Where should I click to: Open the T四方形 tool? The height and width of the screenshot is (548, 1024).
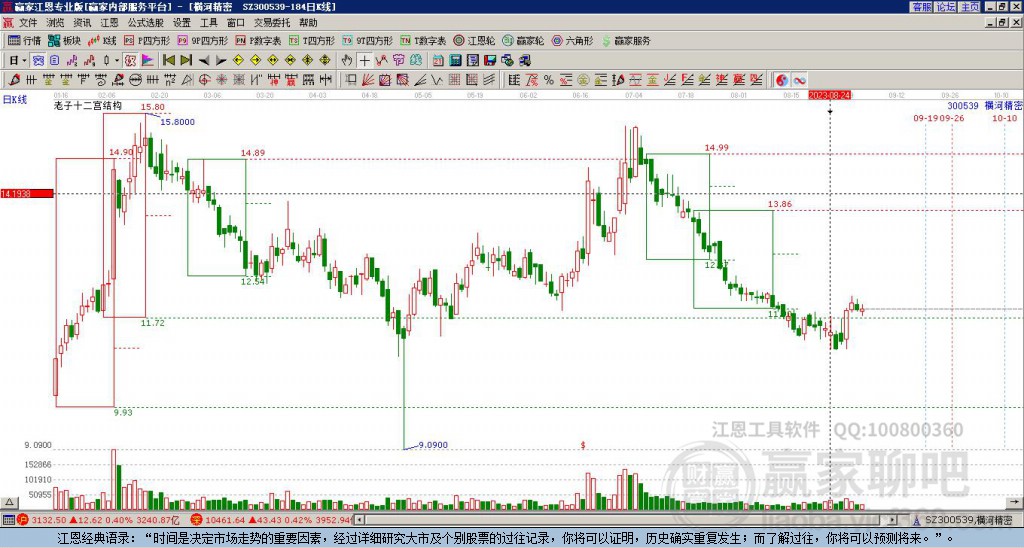pyautogui.click(x=312, y=40)
